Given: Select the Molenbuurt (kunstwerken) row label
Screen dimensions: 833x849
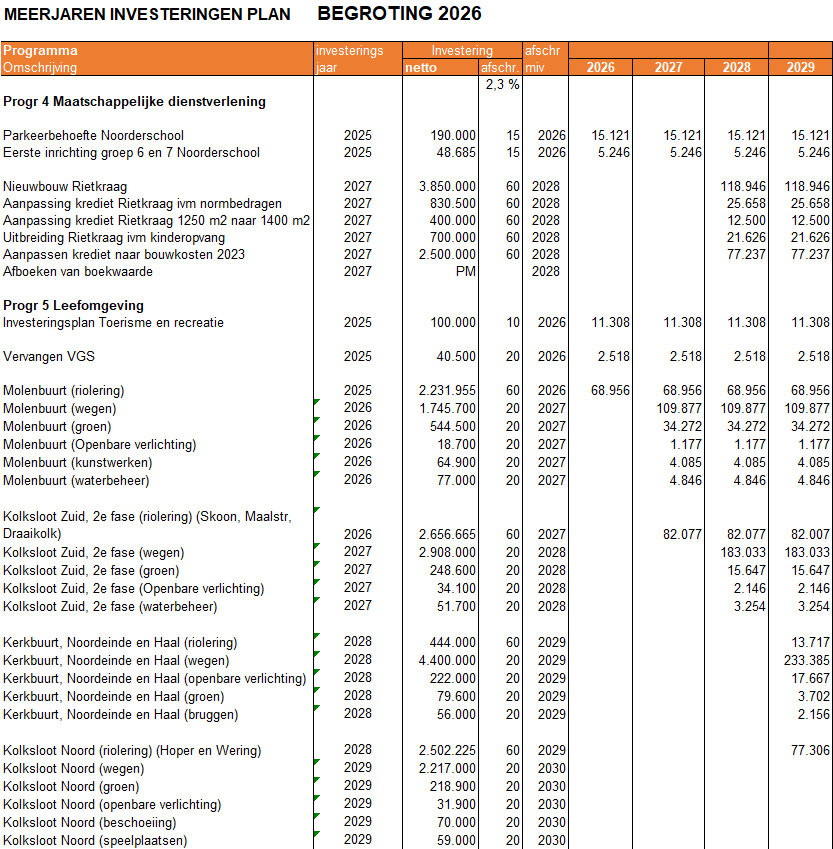Looking at the screenshot, I should coord(77,462).
